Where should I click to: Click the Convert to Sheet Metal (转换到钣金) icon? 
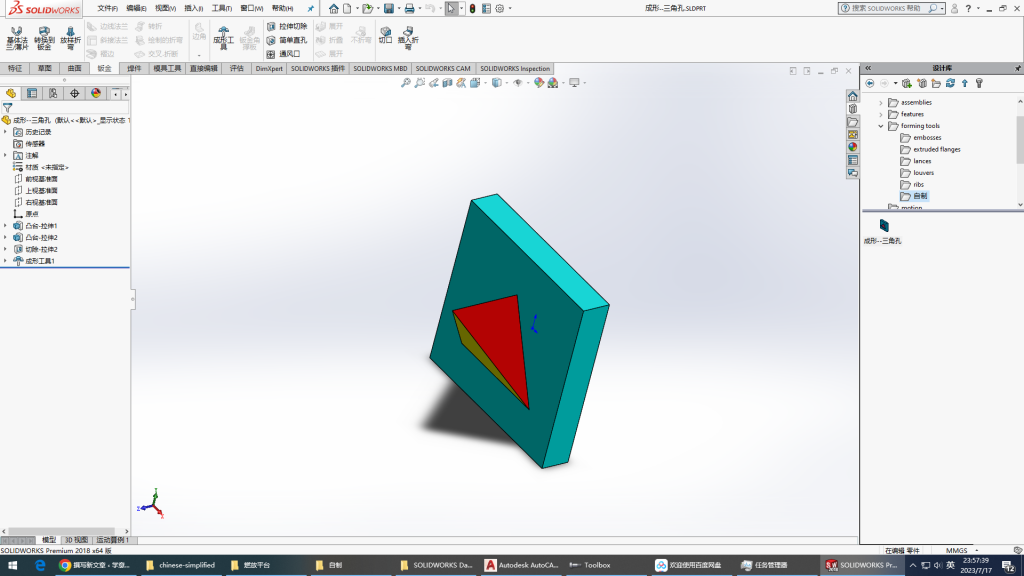44,37
